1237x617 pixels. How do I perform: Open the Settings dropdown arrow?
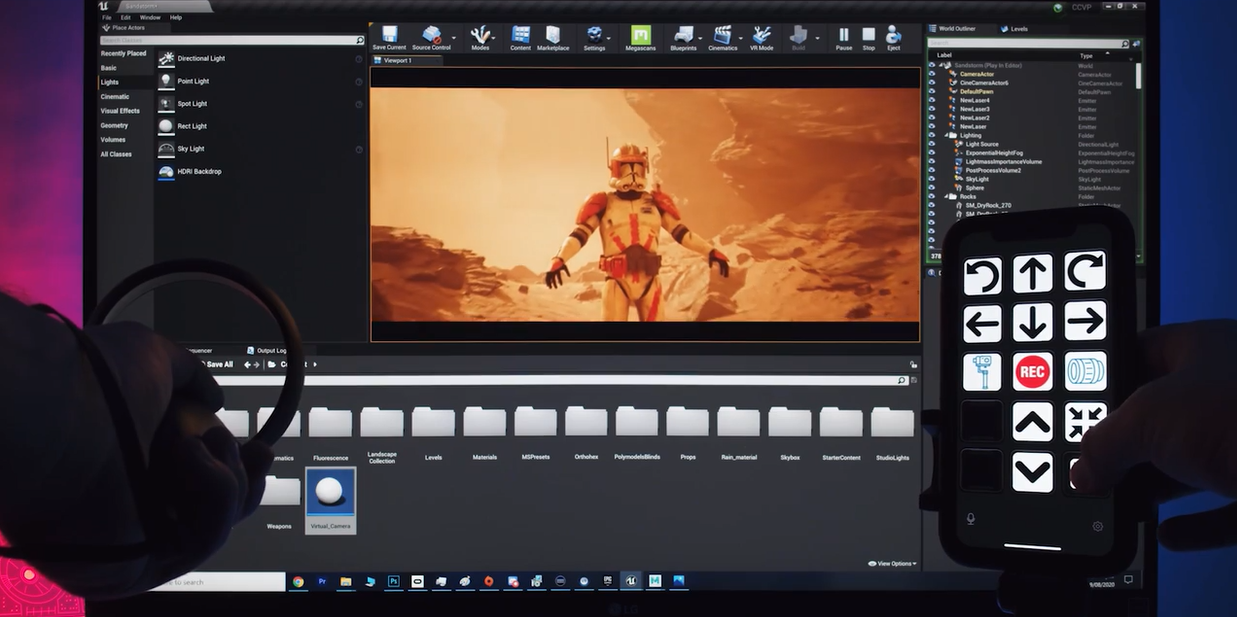tap(611, 38)
